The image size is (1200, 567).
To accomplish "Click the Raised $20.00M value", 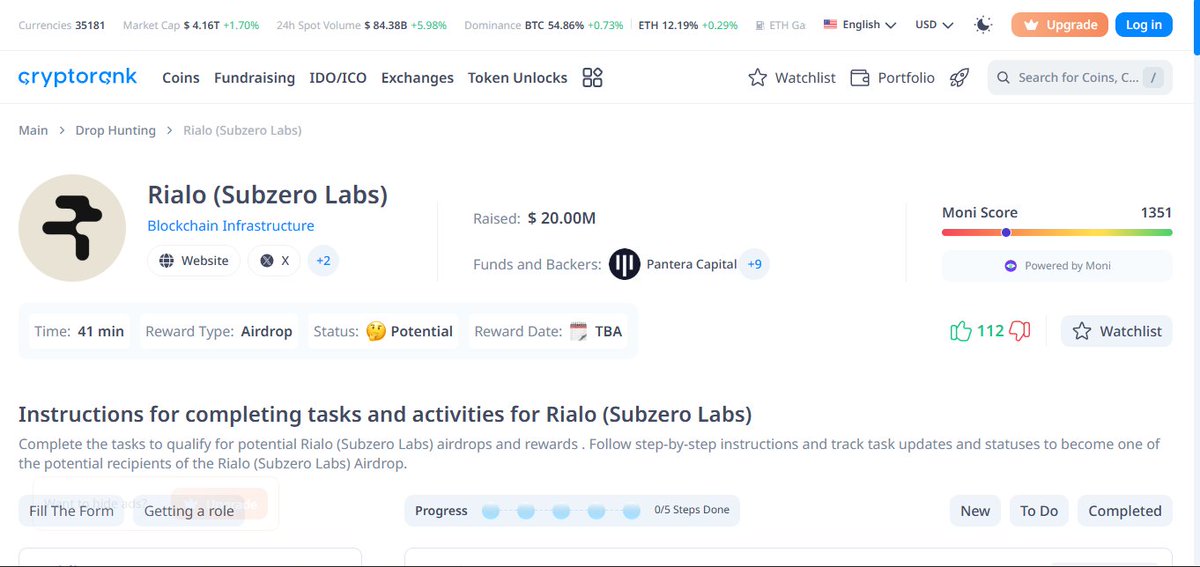I will tap(561, 218).
